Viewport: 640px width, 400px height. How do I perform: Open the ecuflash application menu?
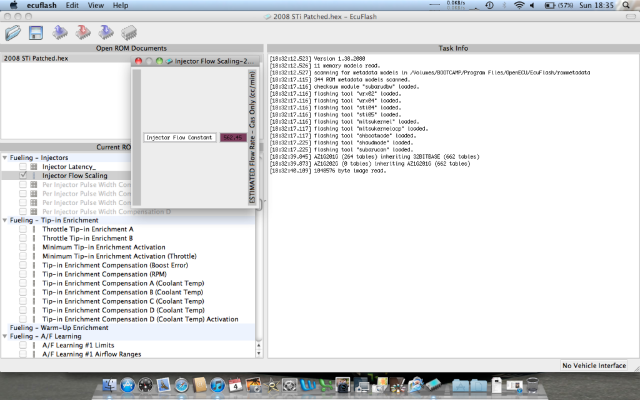point(42,5)
